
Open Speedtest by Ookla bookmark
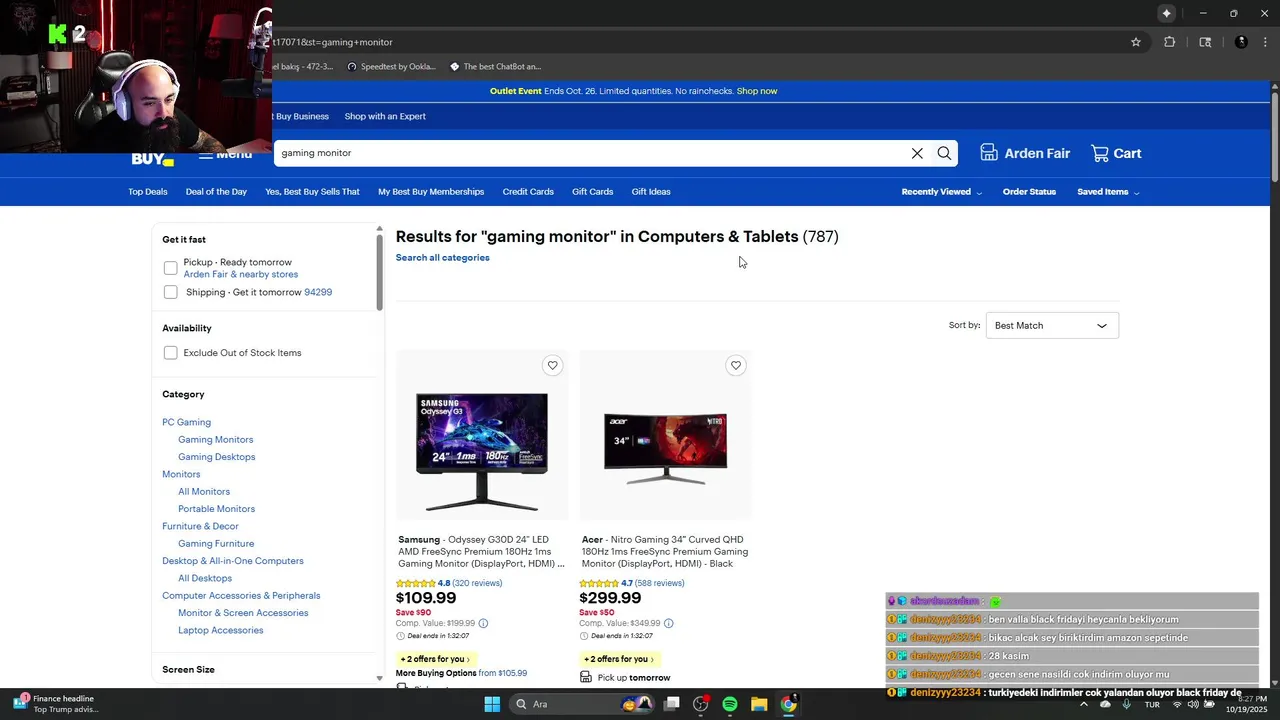point(391,67)
